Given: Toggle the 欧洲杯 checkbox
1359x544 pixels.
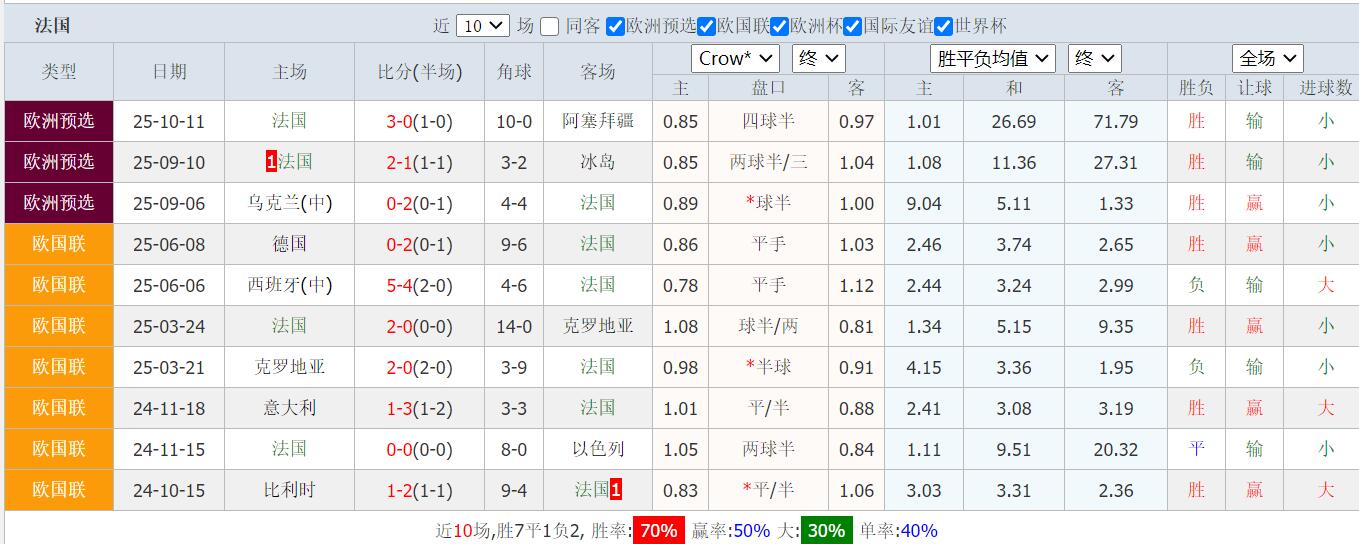Looking at the screenshot, I should [x=779, y=27].
